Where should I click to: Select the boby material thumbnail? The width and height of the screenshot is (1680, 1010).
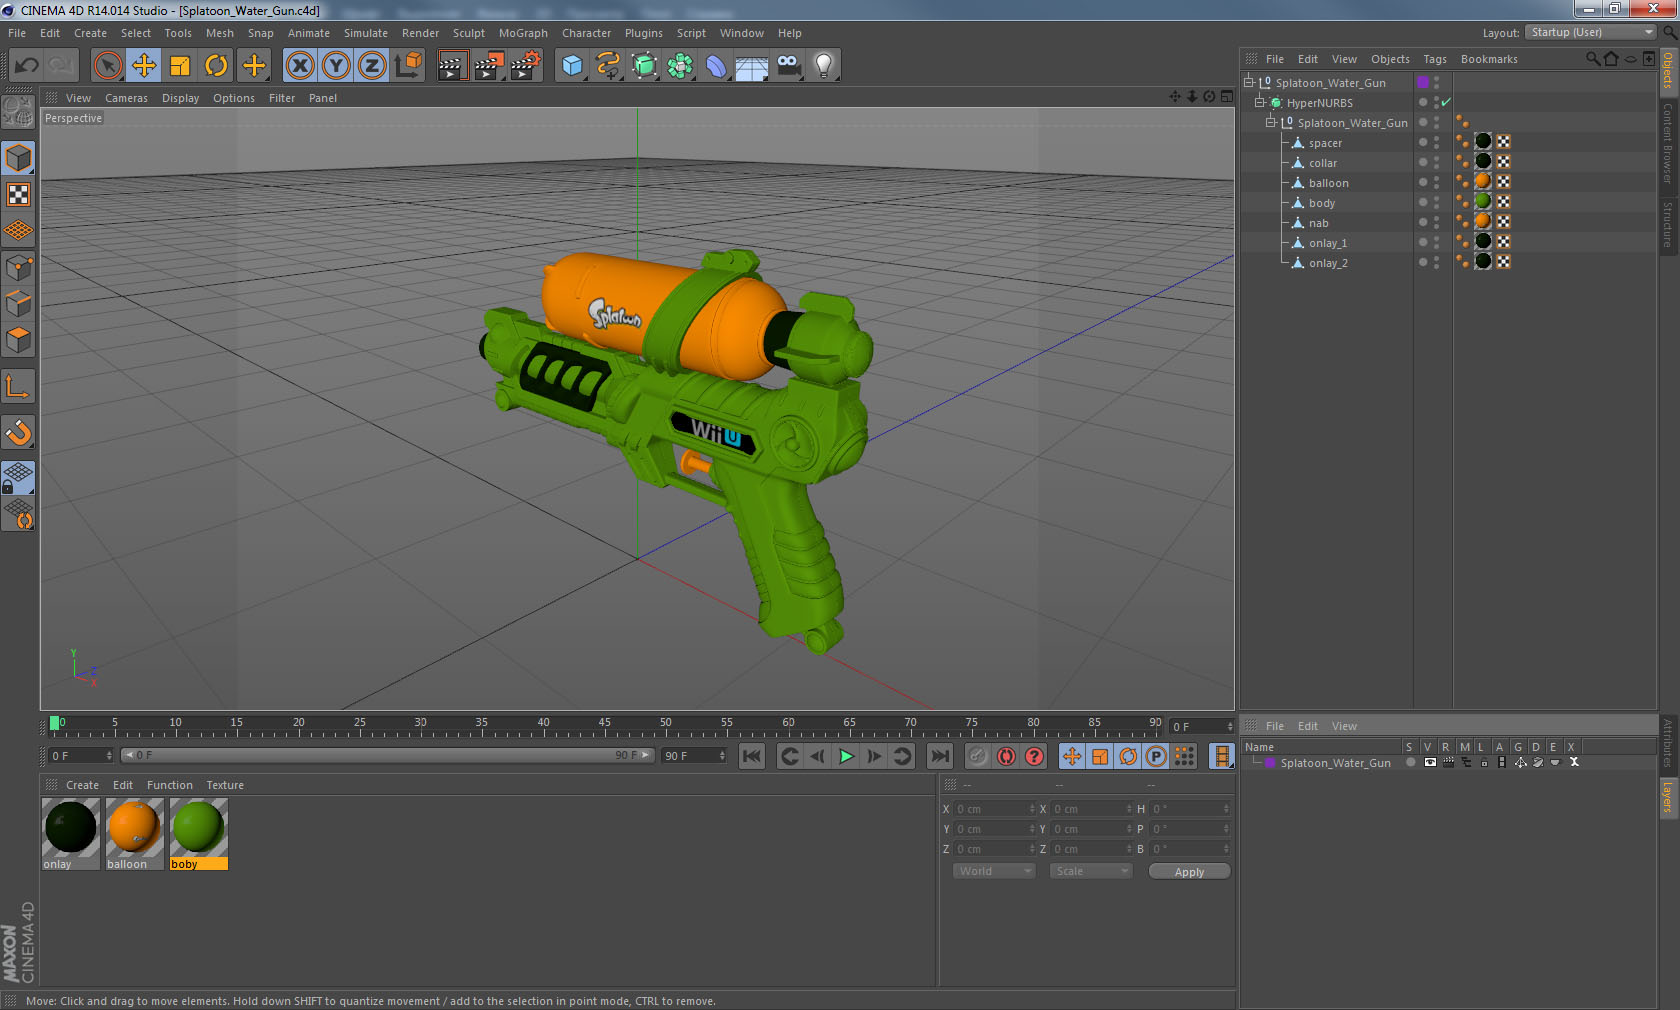(198, 834)
